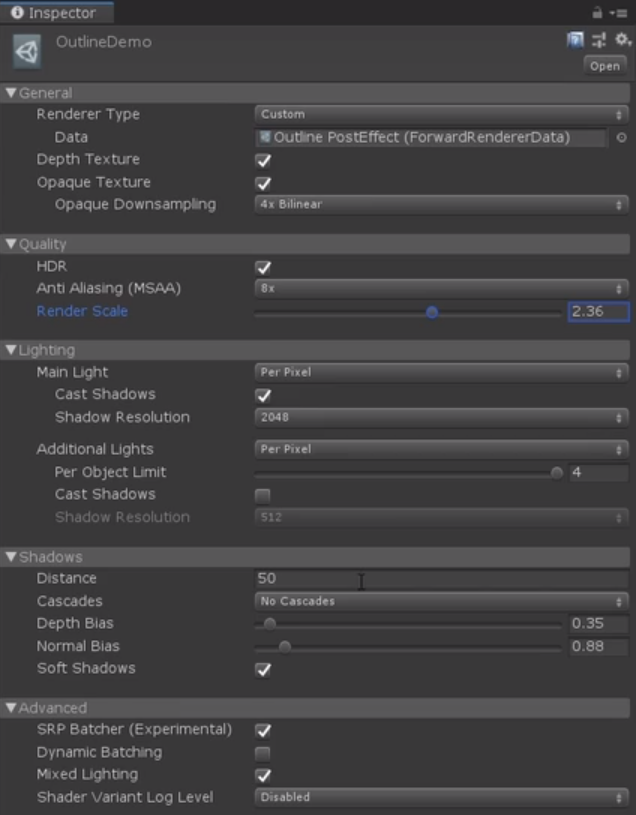Click the inspector lock icon
636x815 pixels.
598,12
